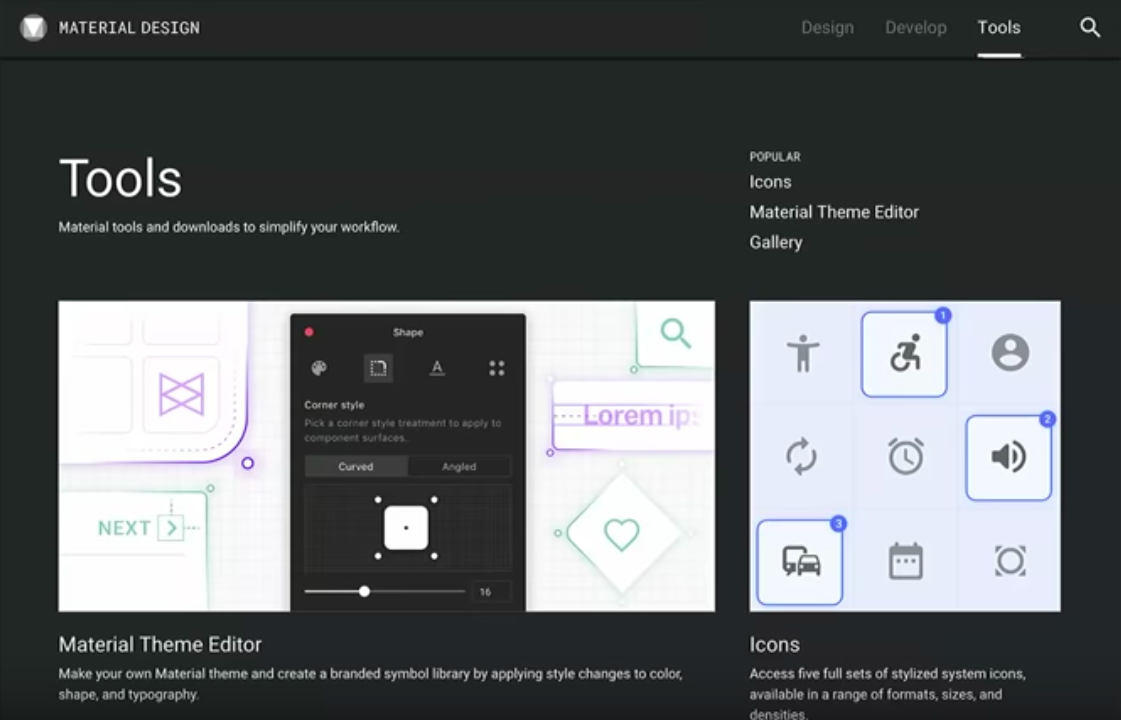Click the corner radius slider handle
This screenshot has height=720, width=1121.
pos(364,591)
